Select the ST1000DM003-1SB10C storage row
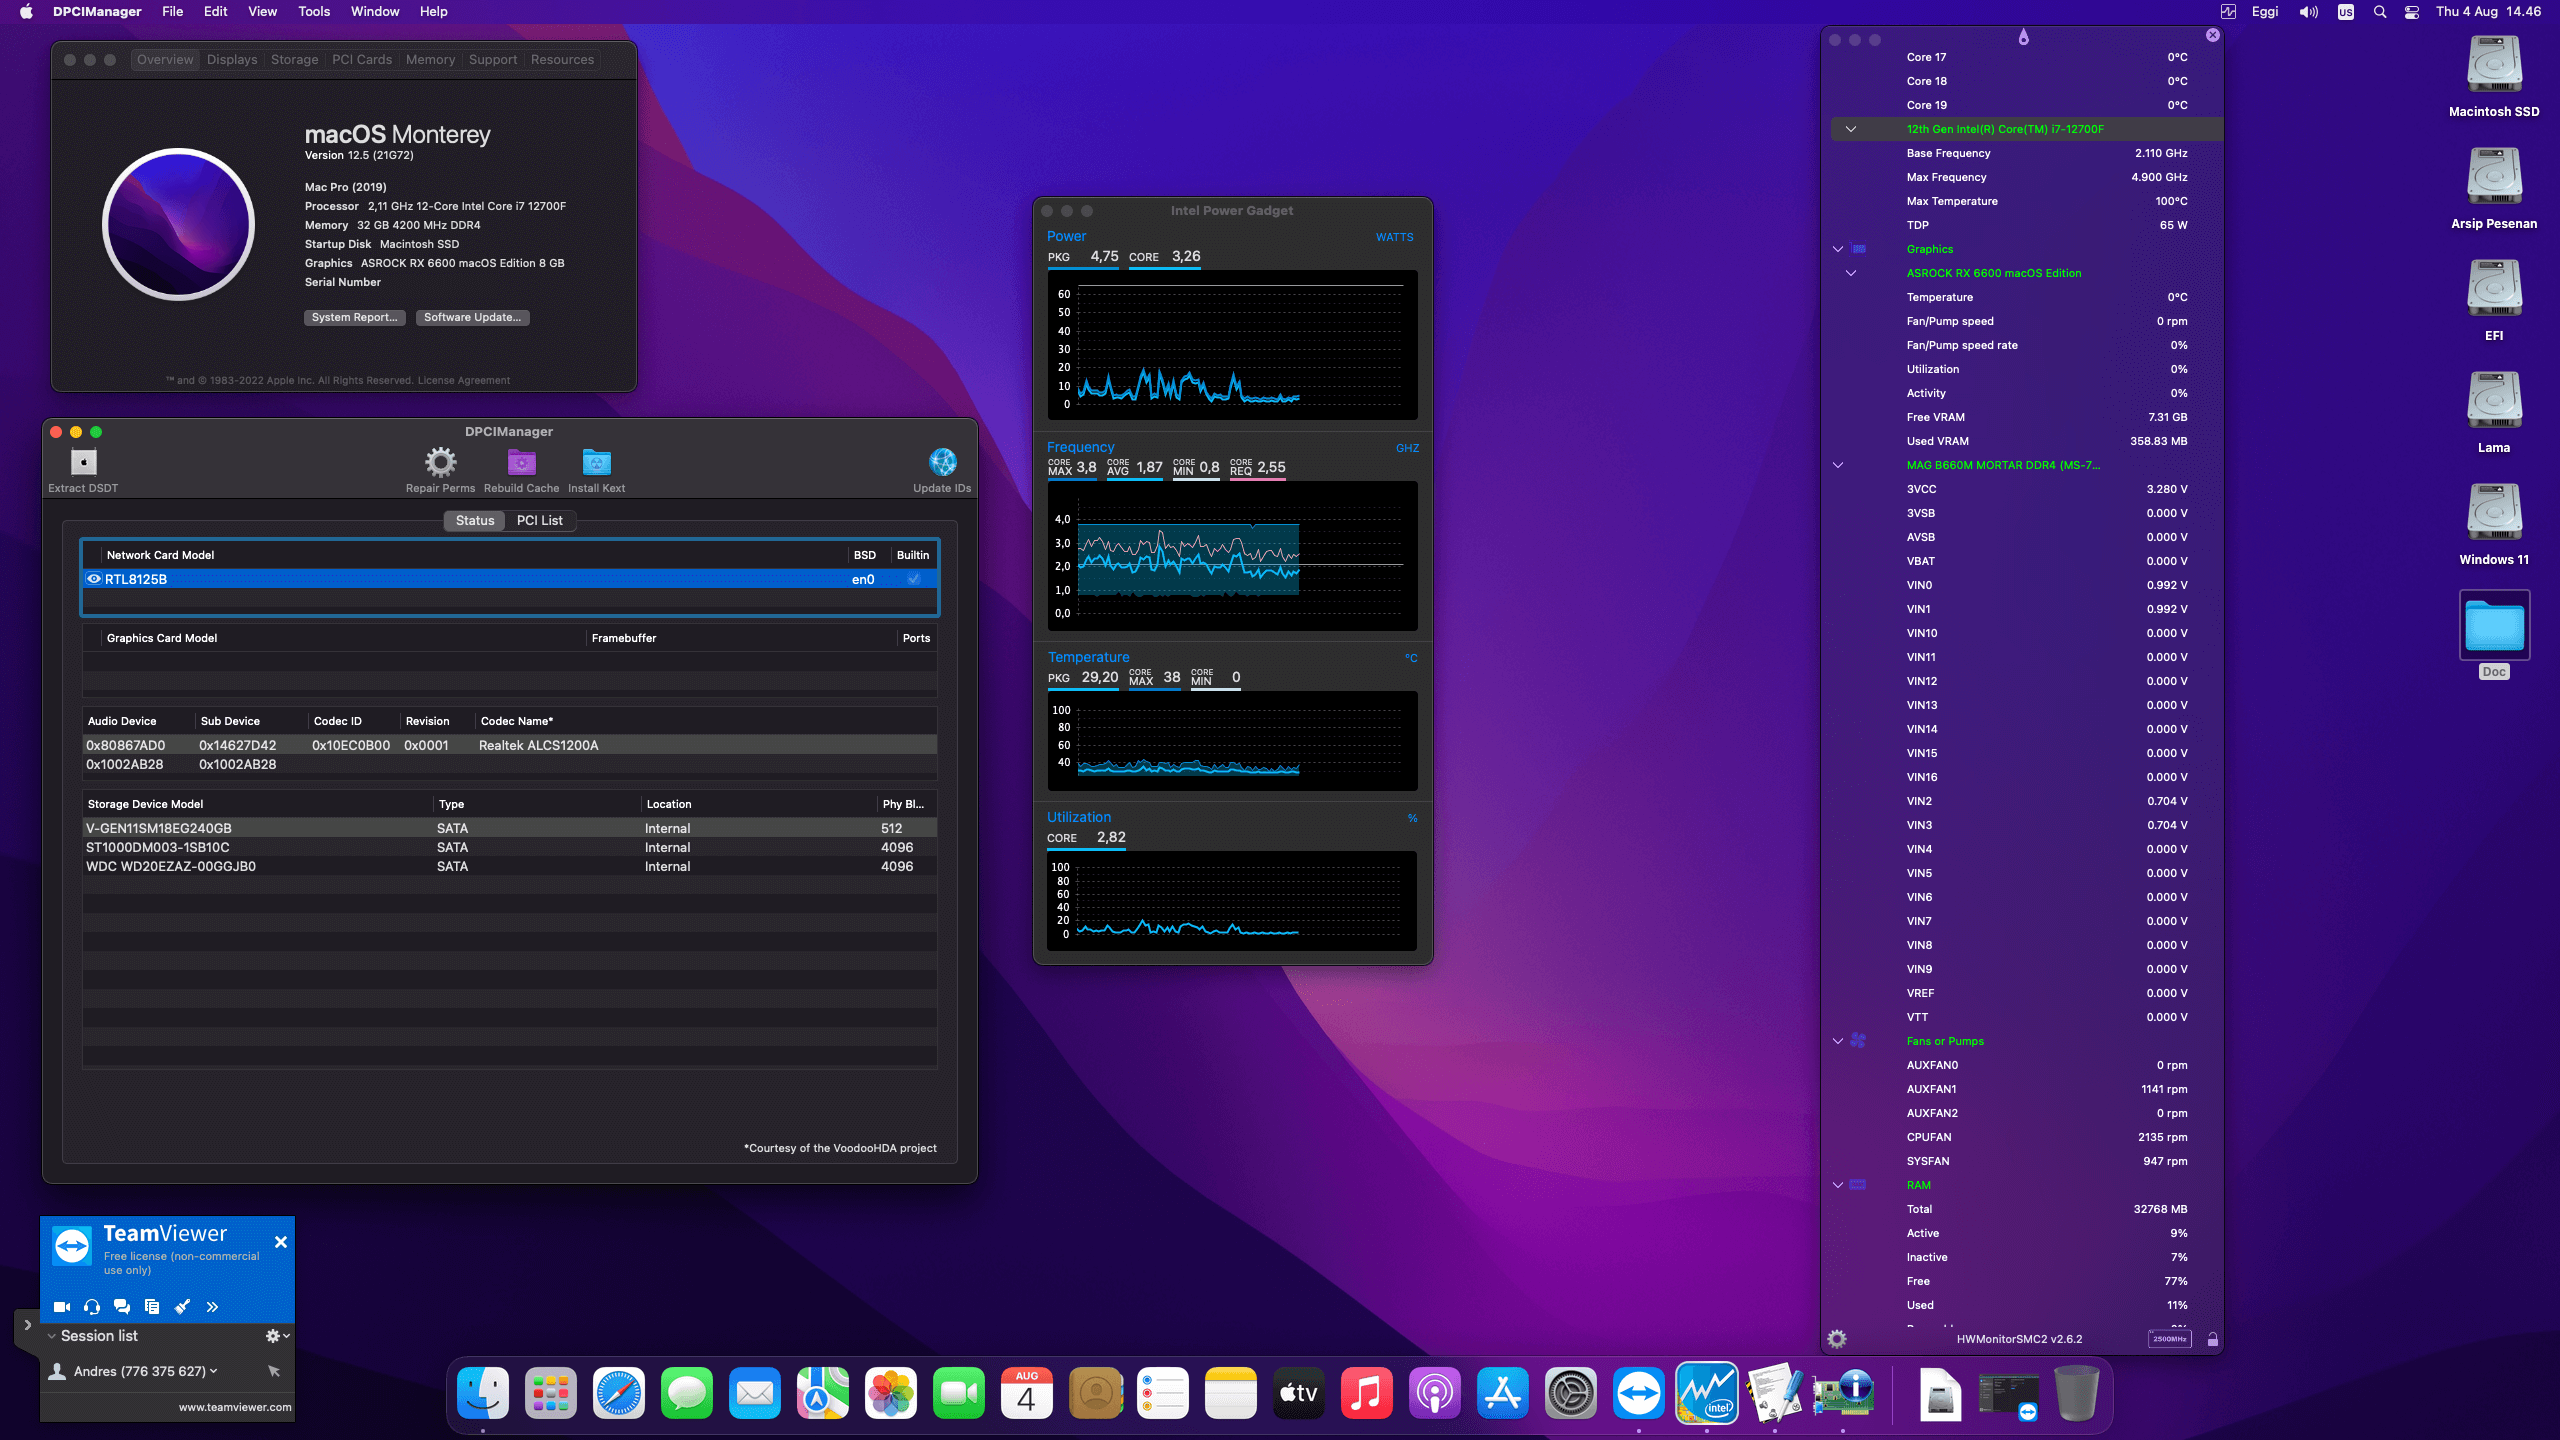The image size is (2560, 1440). (x=510, y=847)
